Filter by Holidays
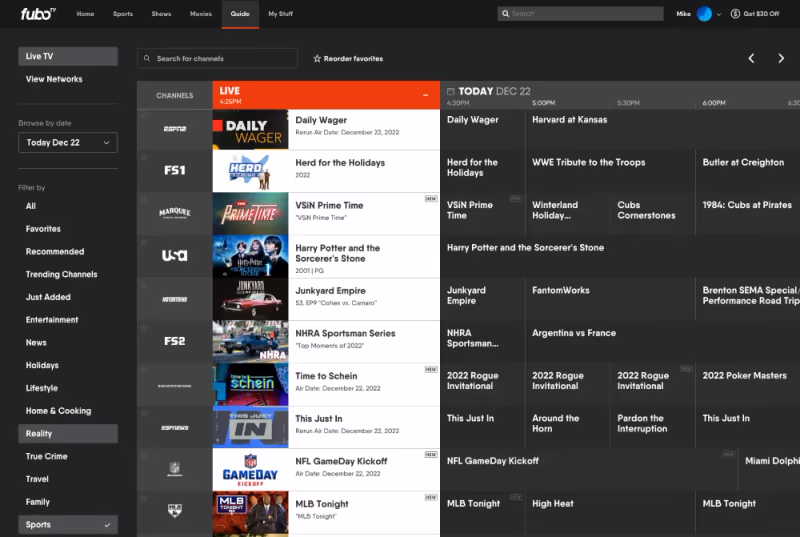The width and height of the screenshot is (800, 537). pyautogui.click(x=42, y=365)
